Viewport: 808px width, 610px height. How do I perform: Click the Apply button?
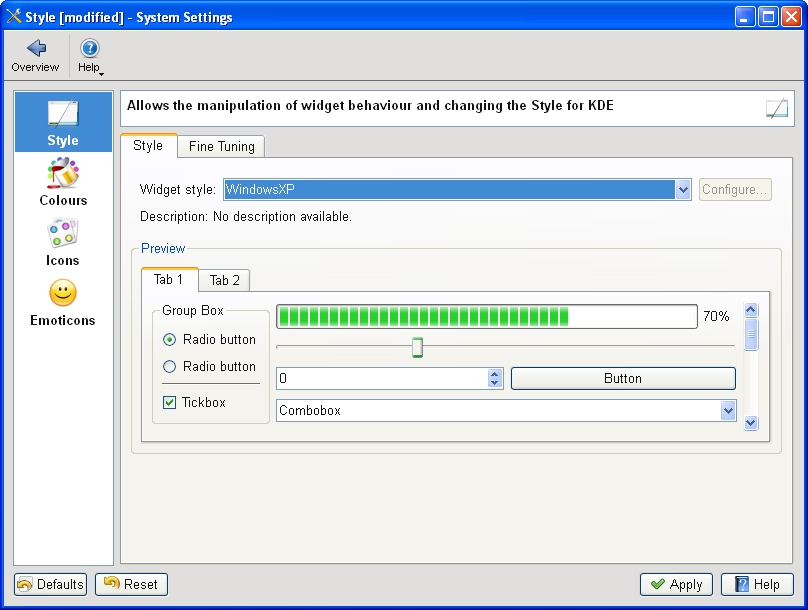pos(676,585)
